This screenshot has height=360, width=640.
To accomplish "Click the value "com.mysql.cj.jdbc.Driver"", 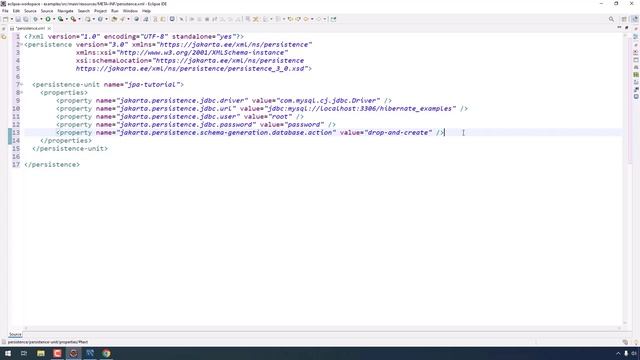I will click(328, 100).
